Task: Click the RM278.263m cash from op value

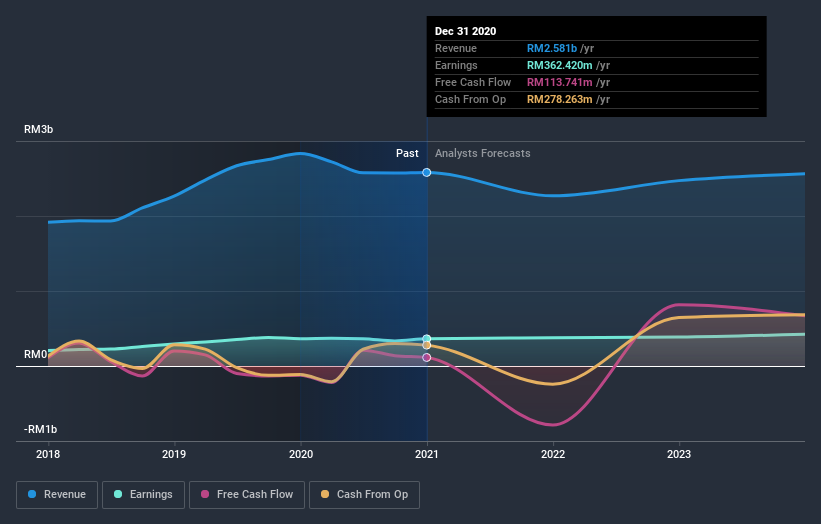Action: (x=560, y=99)
